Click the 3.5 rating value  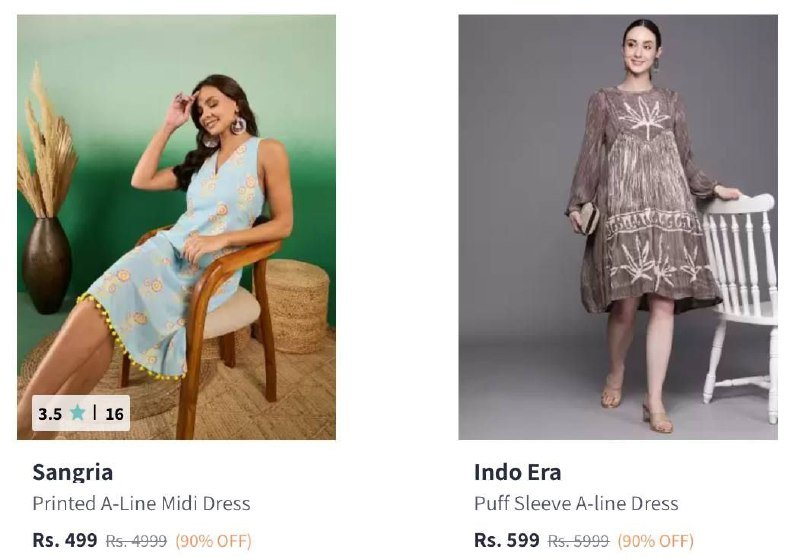pyautogui.click(x=50, y=414)
